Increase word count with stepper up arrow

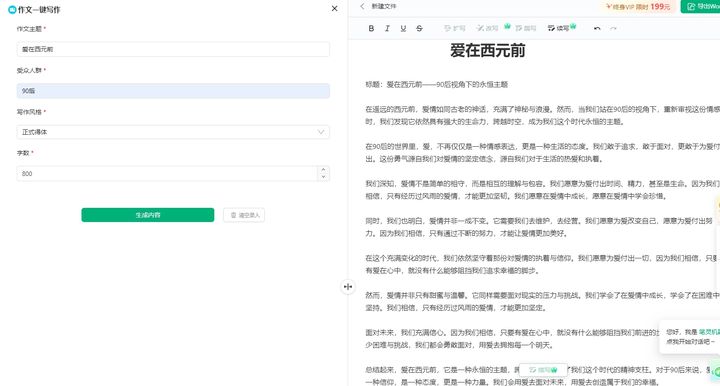[x=323, y=170]
